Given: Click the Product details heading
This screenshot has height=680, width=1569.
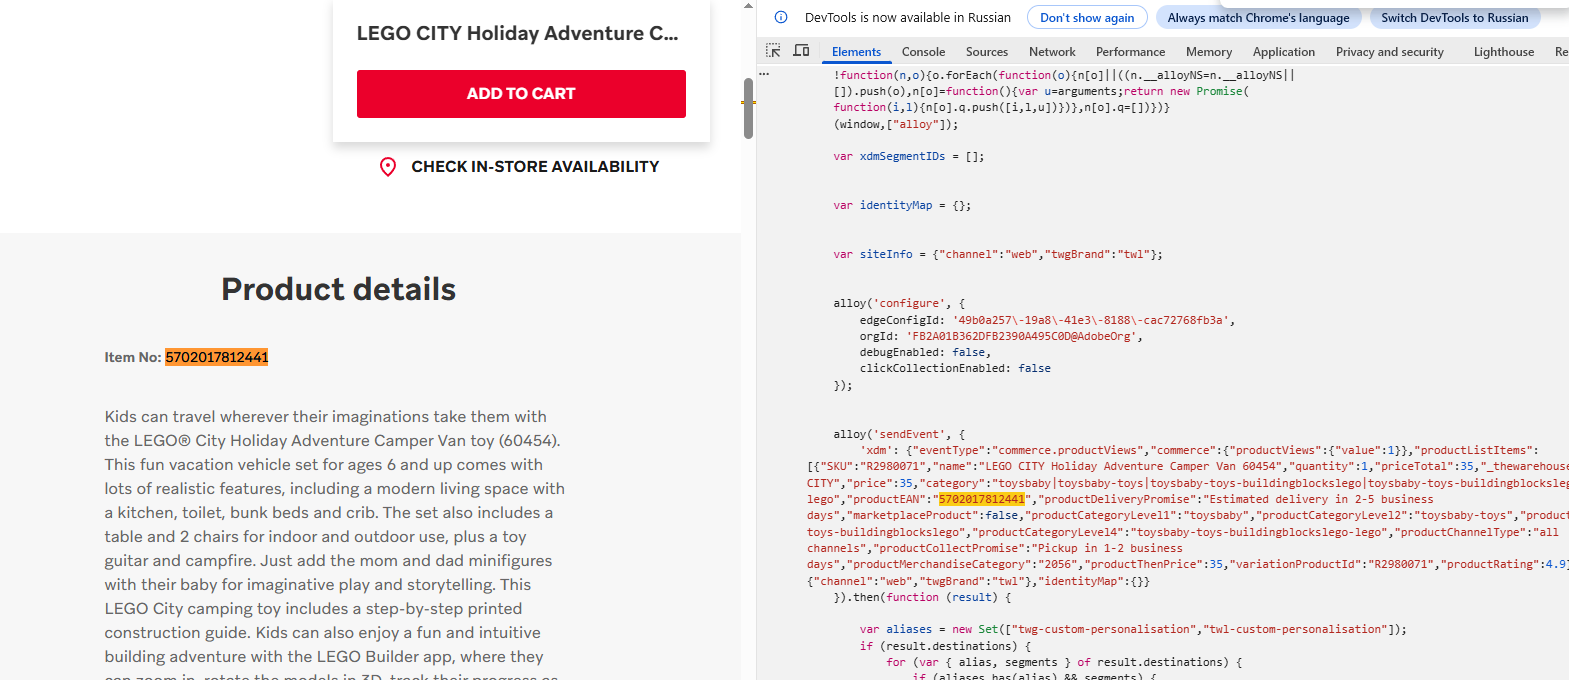Looking at the screenshot, I should [338, 289].
